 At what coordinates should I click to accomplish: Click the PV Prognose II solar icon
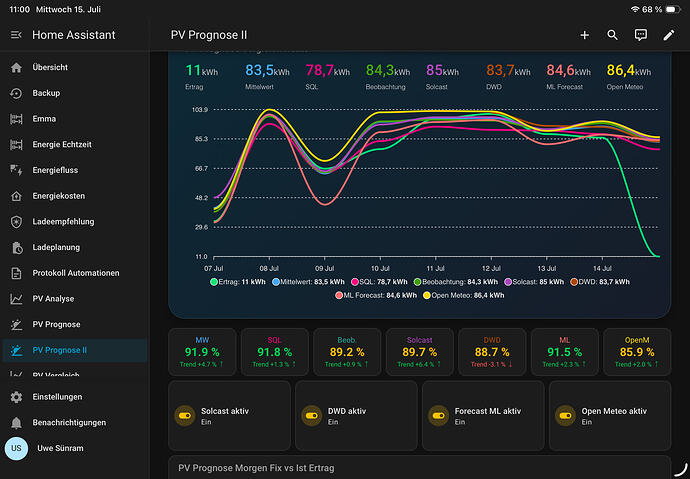(16, 351)
